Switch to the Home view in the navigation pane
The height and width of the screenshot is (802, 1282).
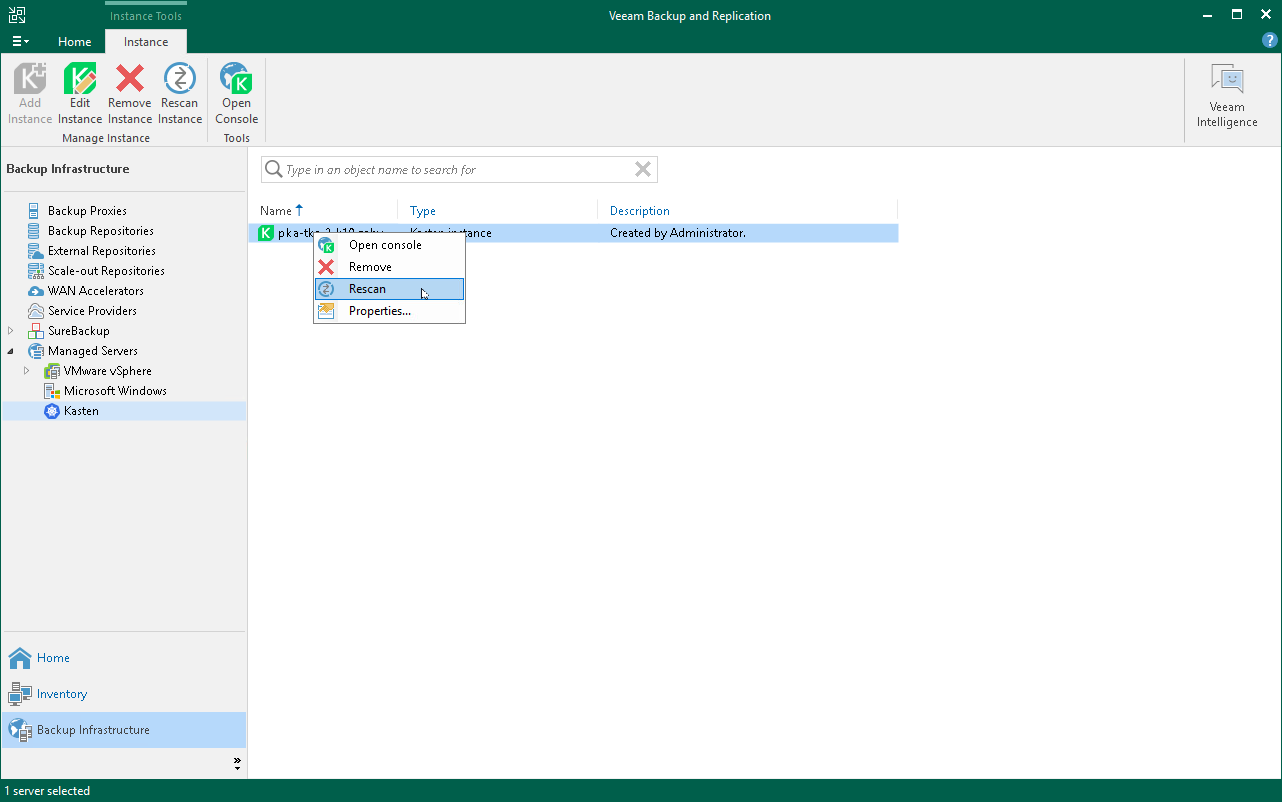124,658
